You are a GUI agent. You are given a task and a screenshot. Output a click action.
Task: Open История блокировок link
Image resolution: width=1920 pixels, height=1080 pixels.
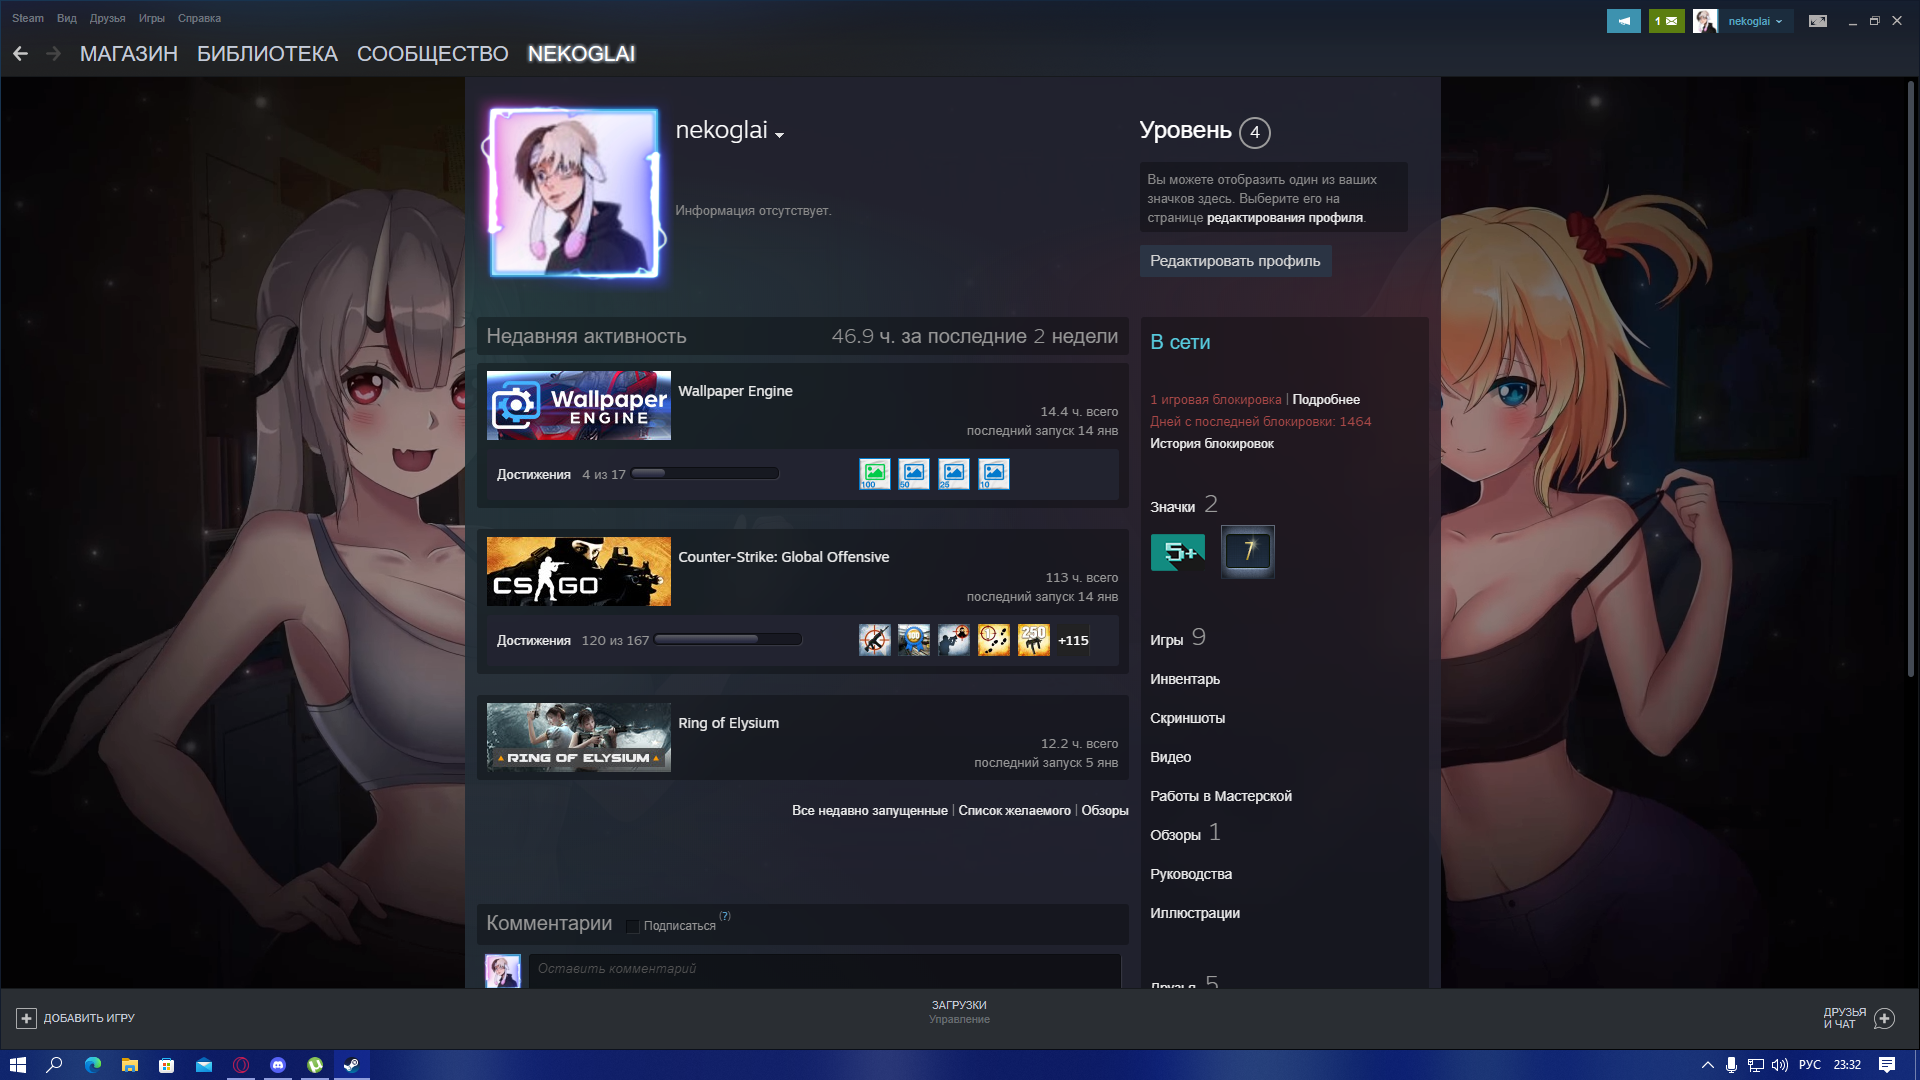[x=1211, y=443]
